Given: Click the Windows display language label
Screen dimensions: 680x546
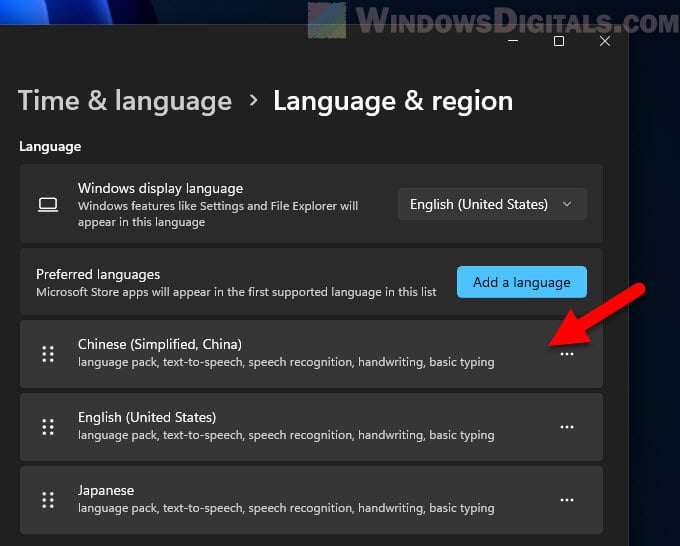Looking at the screenshot, I should pos(160,188).
